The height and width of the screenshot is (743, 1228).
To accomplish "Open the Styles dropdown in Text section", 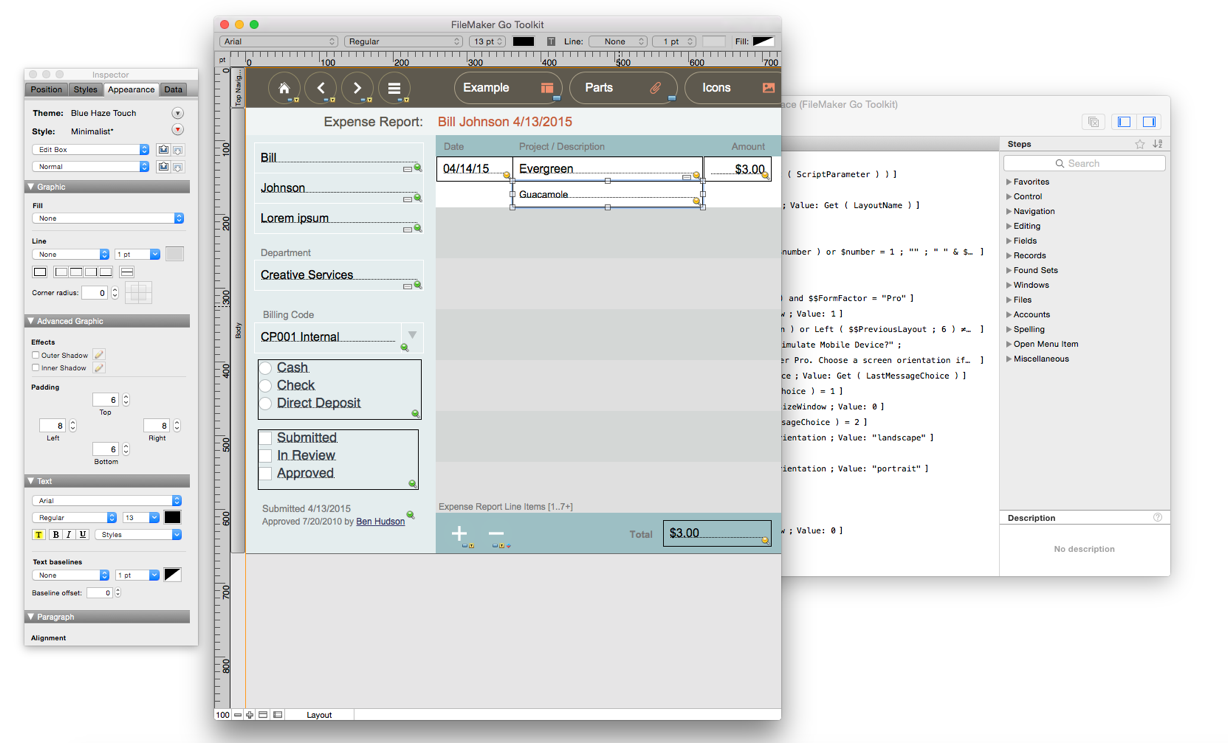I will click(139, 535).
